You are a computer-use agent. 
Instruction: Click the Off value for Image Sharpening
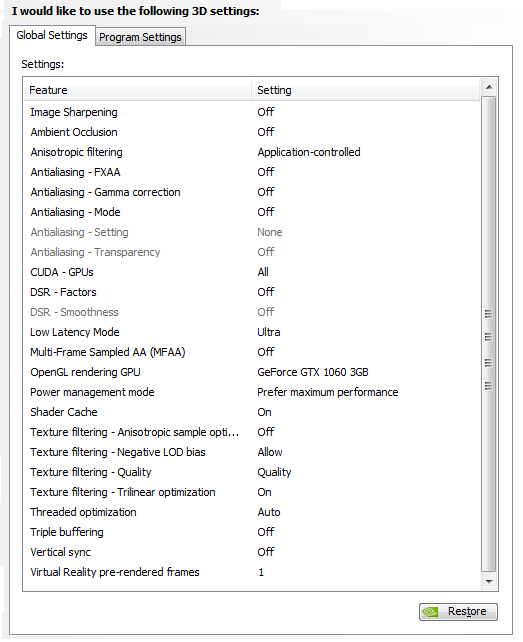coord(265,112)
